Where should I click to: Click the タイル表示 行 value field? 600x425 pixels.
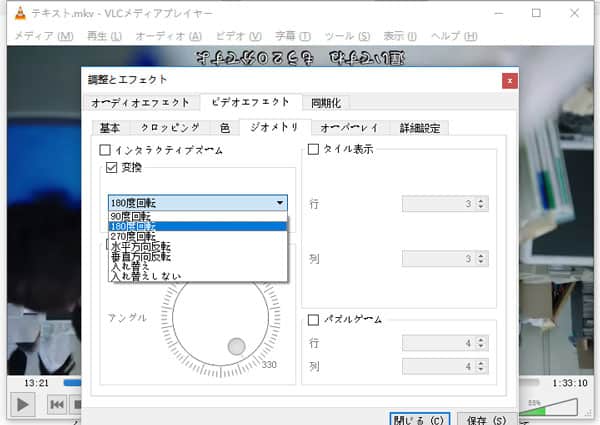pyautogui.click(x=439, y=204)
